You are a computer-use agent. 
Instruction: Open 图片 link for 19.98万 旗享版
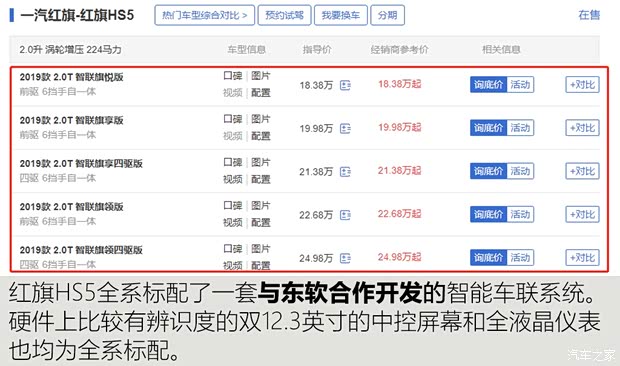pyautogui.click(x=261, y=119)
